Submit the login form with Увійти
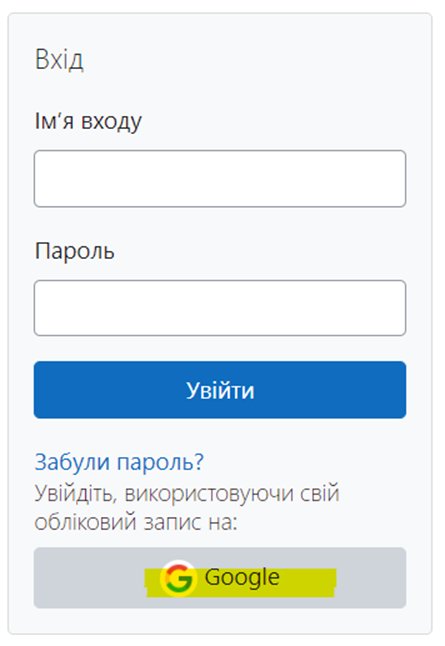The height and width of the screenshot is (646, 445). point(220,390)
